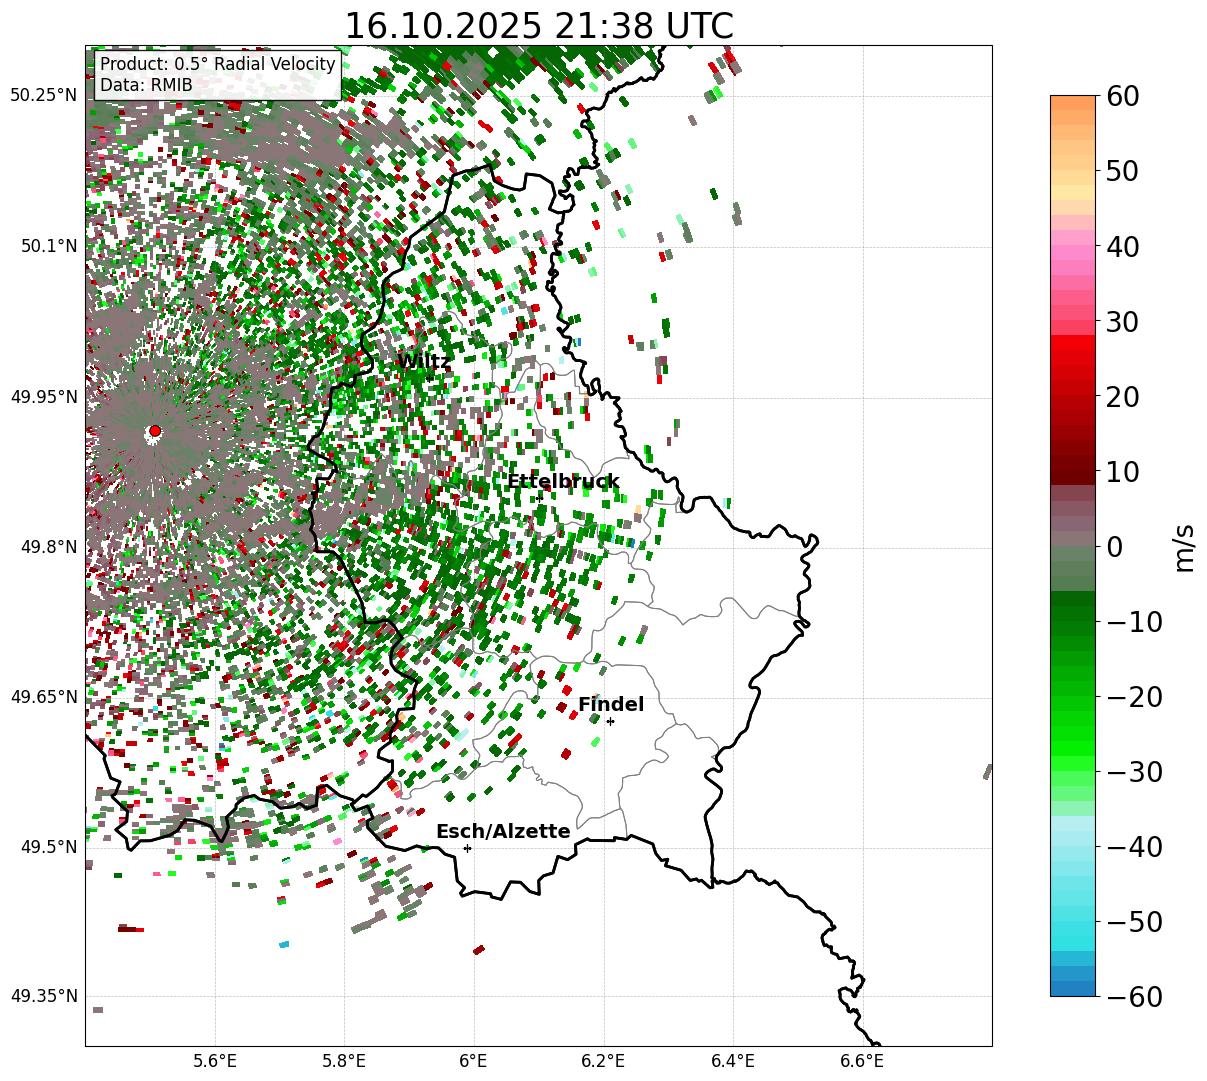Click the colorbar value −50
Viewport: 1207px width, 1081px height.
1134,921
